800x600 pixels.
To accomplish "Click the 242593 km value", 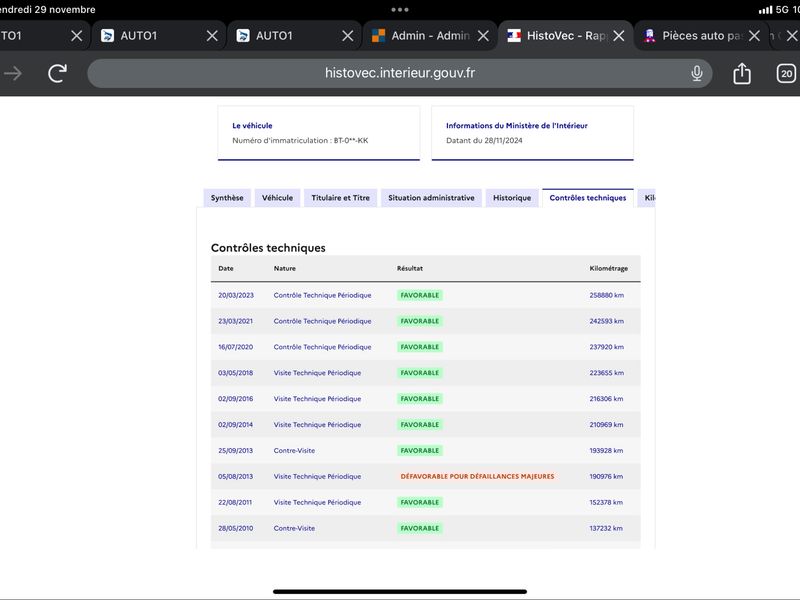I will click(607, 321).
